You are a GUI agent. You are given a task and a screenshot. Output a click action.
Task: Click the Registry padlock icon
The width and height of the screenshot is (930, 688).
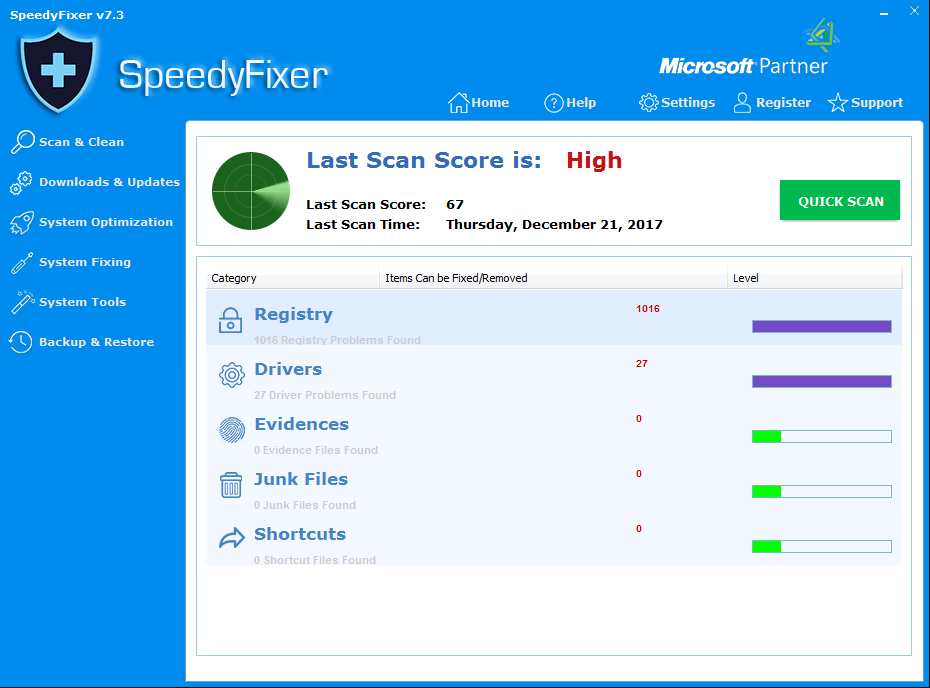pyautogui.click(x=231, y=320)
